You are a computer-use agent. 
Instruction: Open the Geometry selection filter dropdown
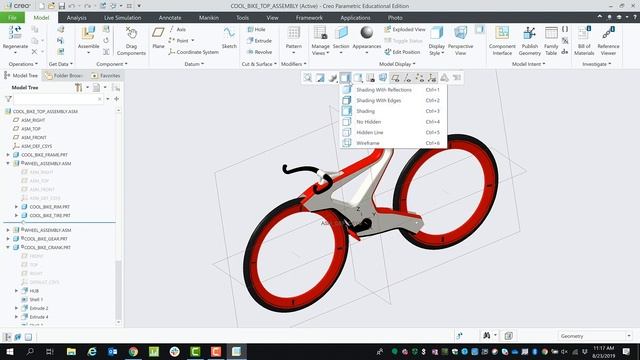point(629,336)
